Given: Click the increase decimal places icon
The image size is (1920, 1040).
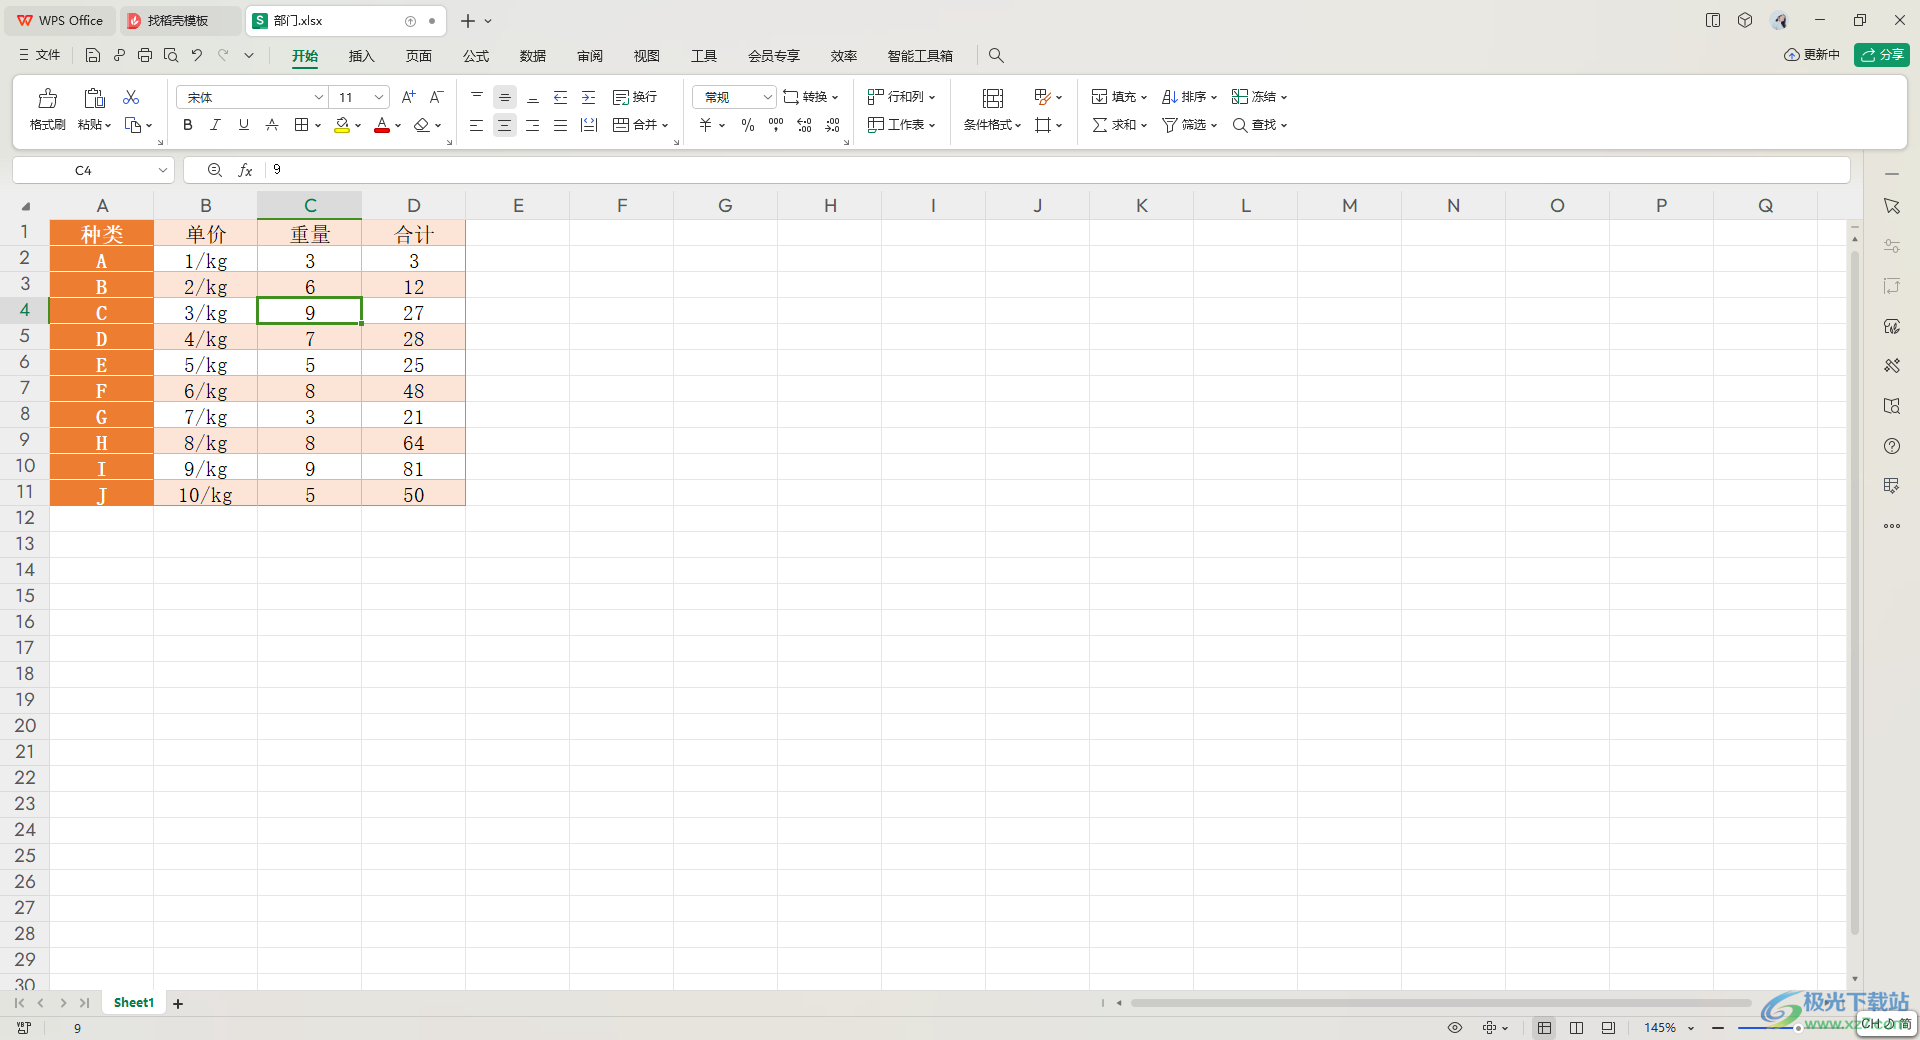Looking at the screenshot, I should click(x=804, y=125).
